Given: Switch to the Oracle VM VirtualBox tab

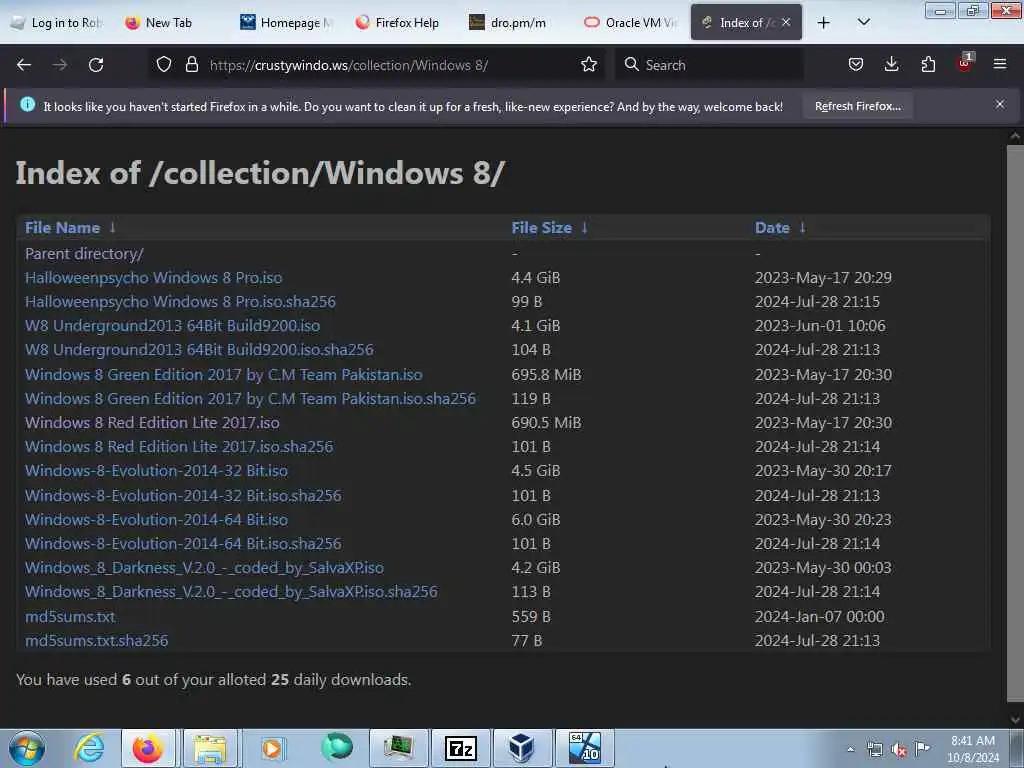Looking at the screenshot, I should click(630, 23).
